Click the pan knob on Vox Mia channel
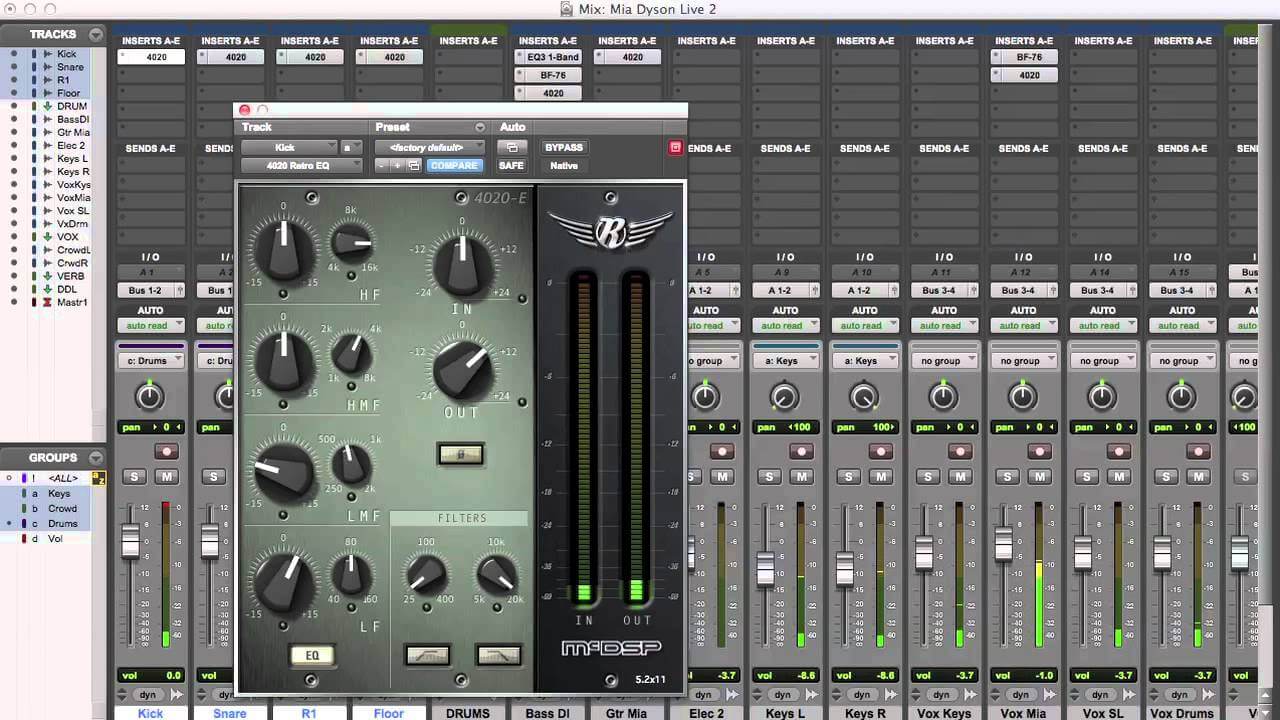 click(1023, 397)
